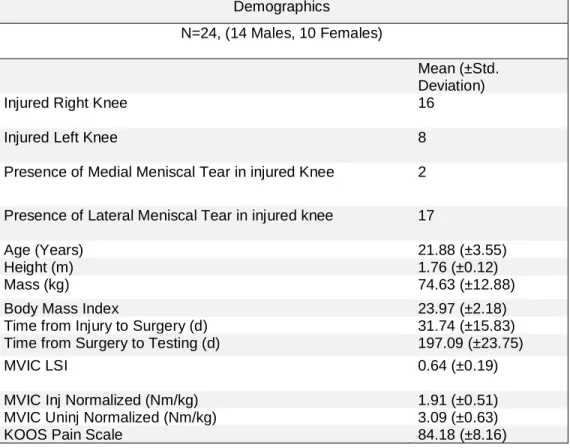Select the Mass (kg) label

(36, 284)
